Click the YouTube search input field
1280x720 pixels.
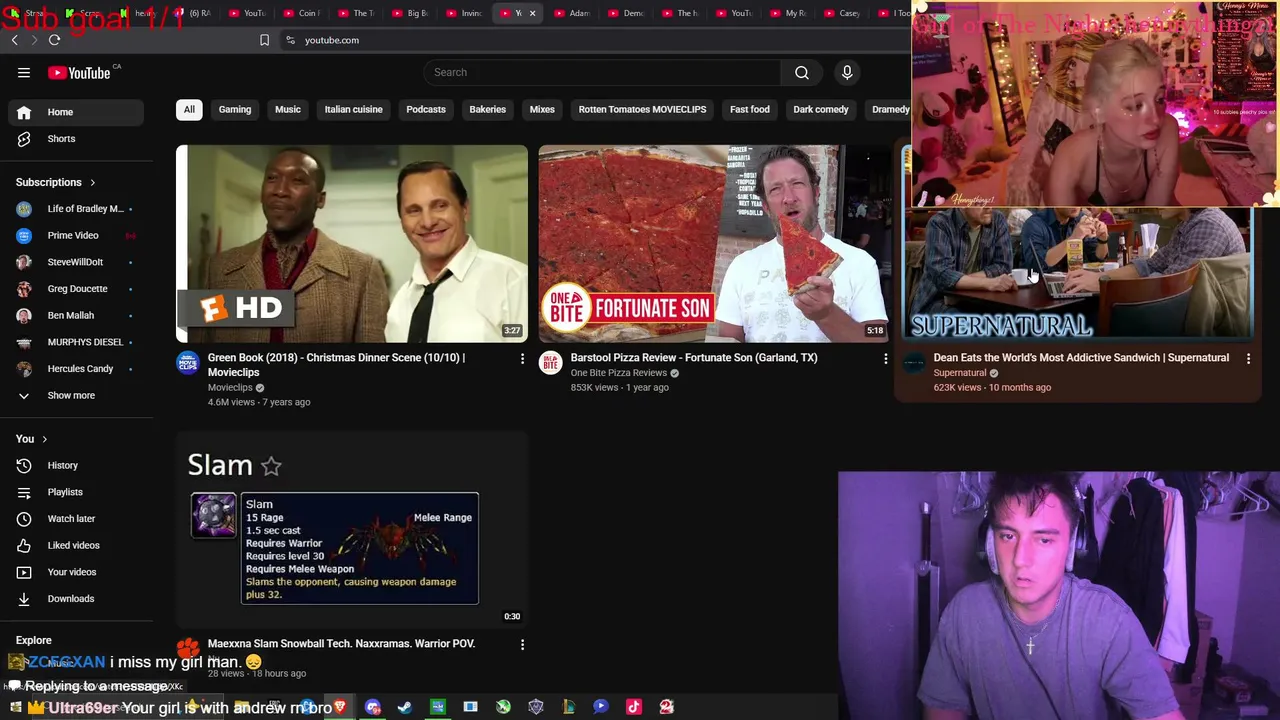pos(601,72)
